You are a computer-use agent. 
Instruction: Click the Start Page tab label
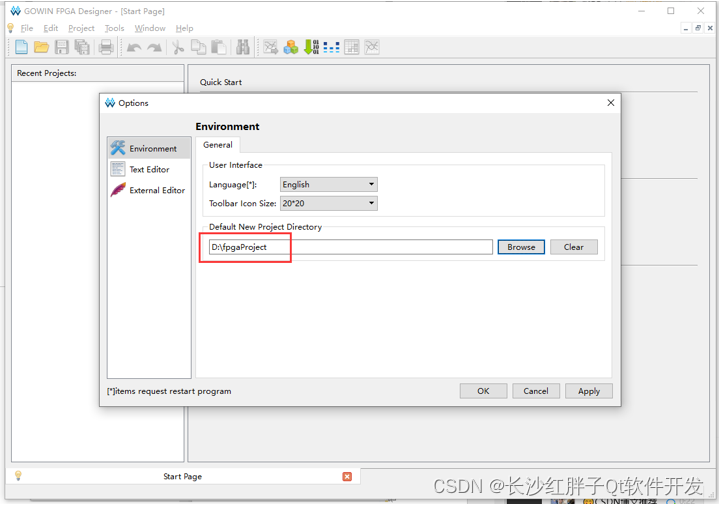tap(183, 476)
